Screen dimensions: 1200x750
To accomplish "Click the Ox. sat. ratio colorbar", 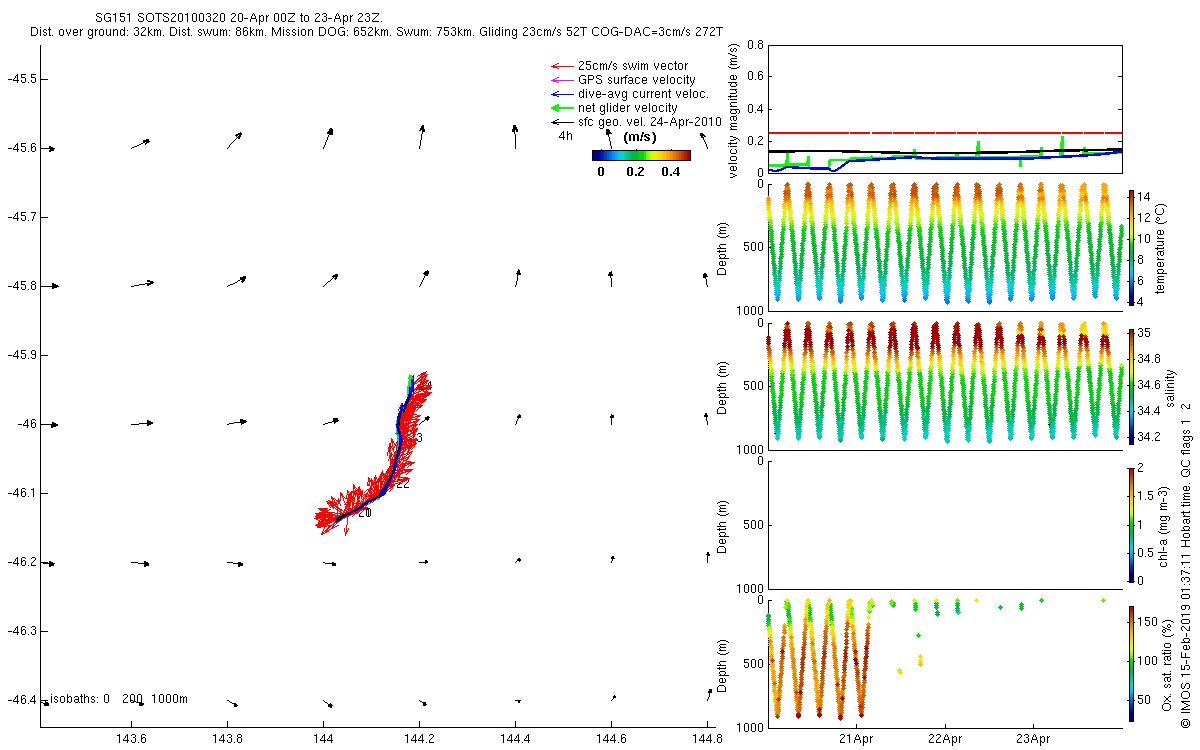I will (1131, 662).
